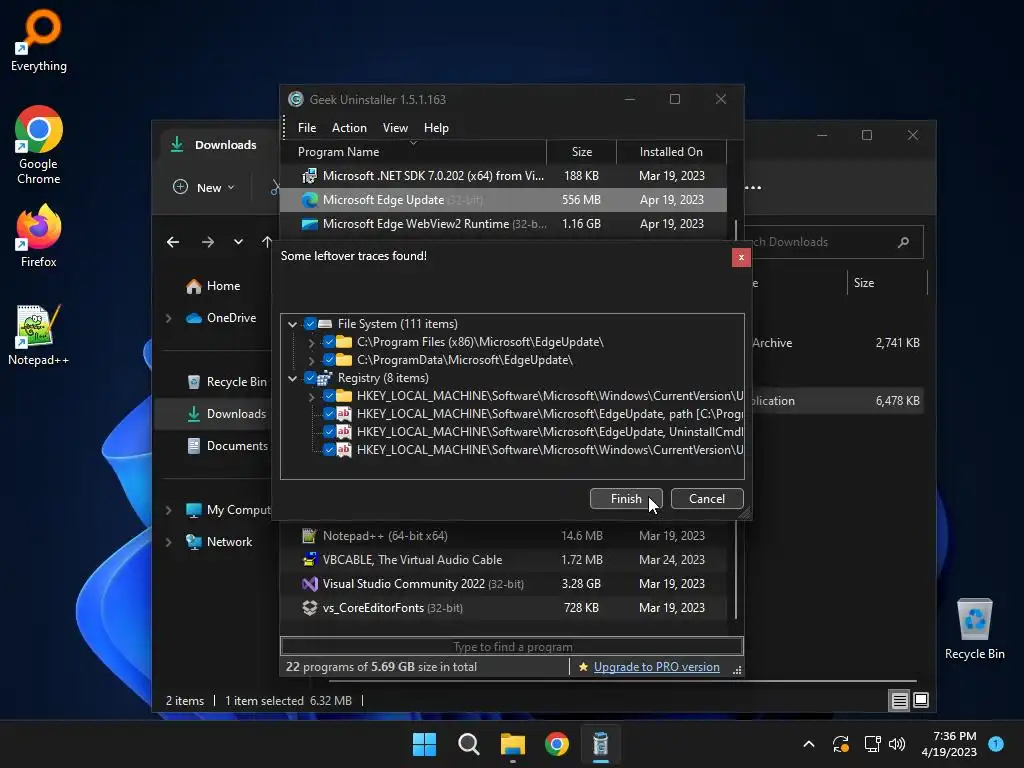Click VBCABLE program icon
This screenshot has height=768, width=1024.
tap(310, 560)
